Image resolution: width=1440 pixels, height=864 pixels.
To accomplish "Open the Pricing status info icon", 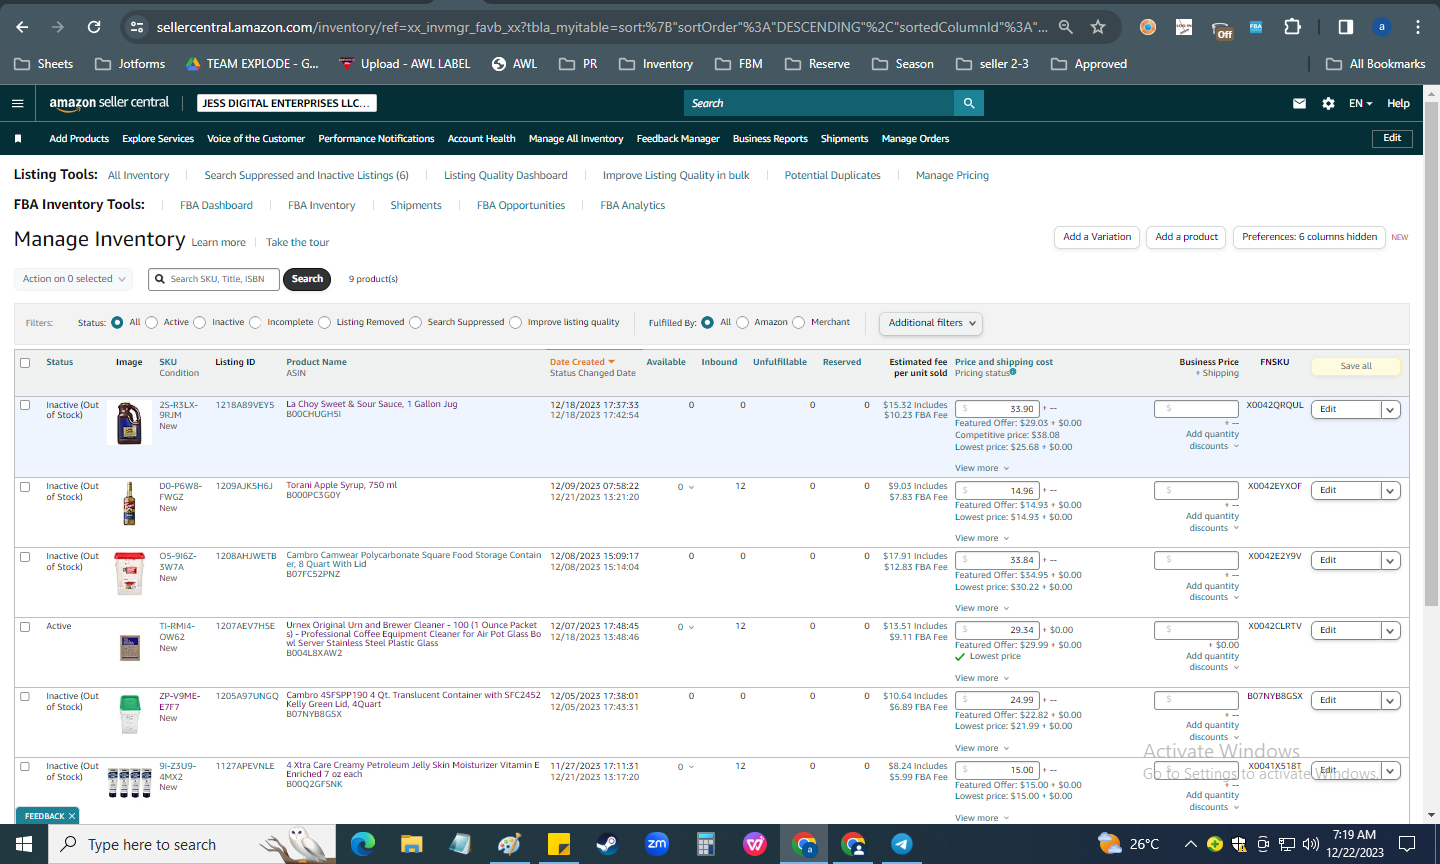I will tap(1013, 372).
